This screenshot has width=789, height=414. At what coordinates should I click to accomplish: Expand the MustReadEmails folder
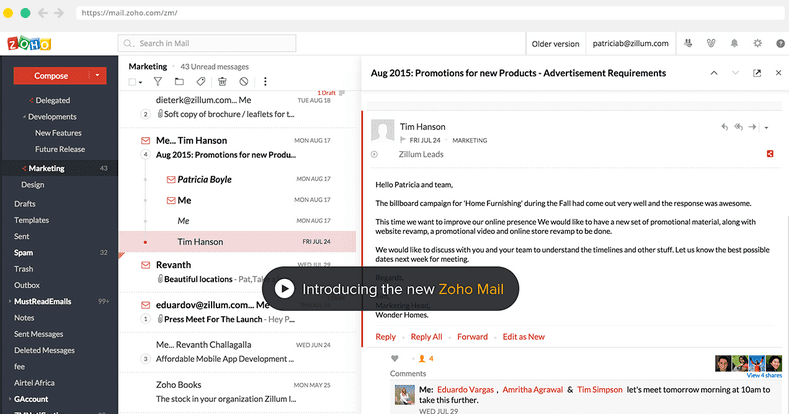pyautogui.click(x=10, y=301)
